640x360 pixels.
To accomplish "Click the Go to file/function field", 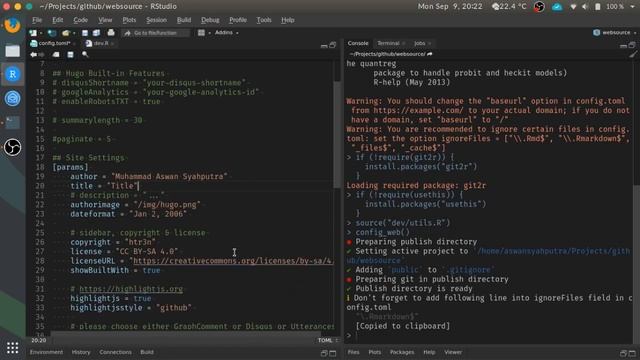I will coord(156,33).
